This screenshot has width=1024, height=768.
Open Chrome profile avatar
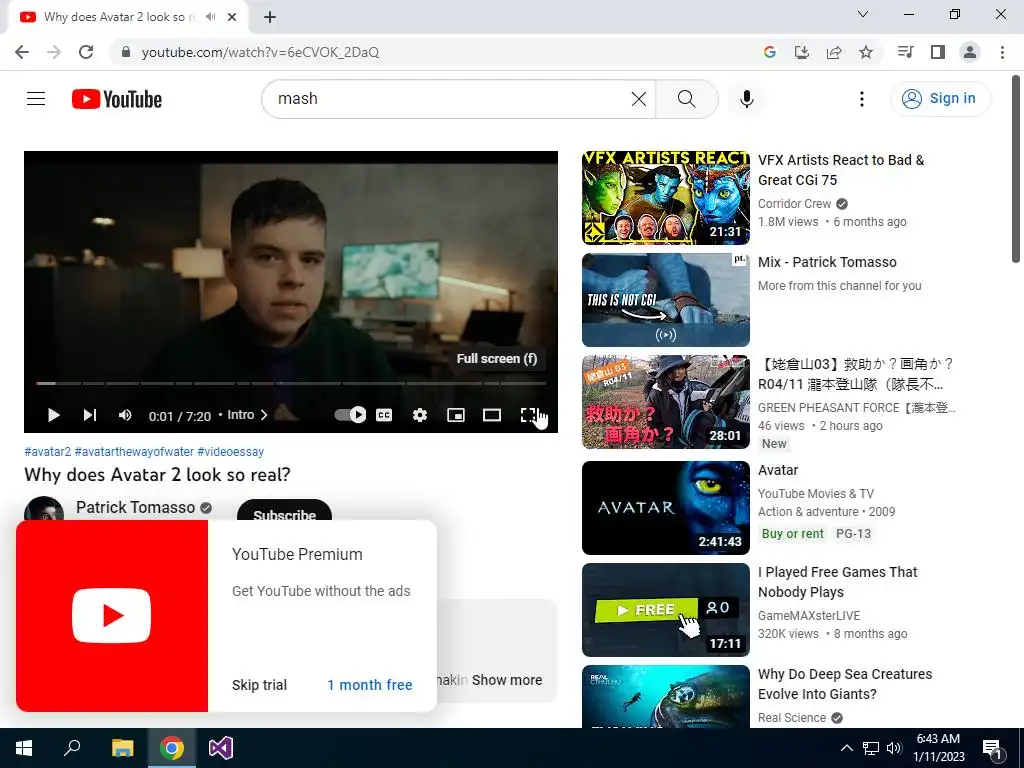pos(970,52)
